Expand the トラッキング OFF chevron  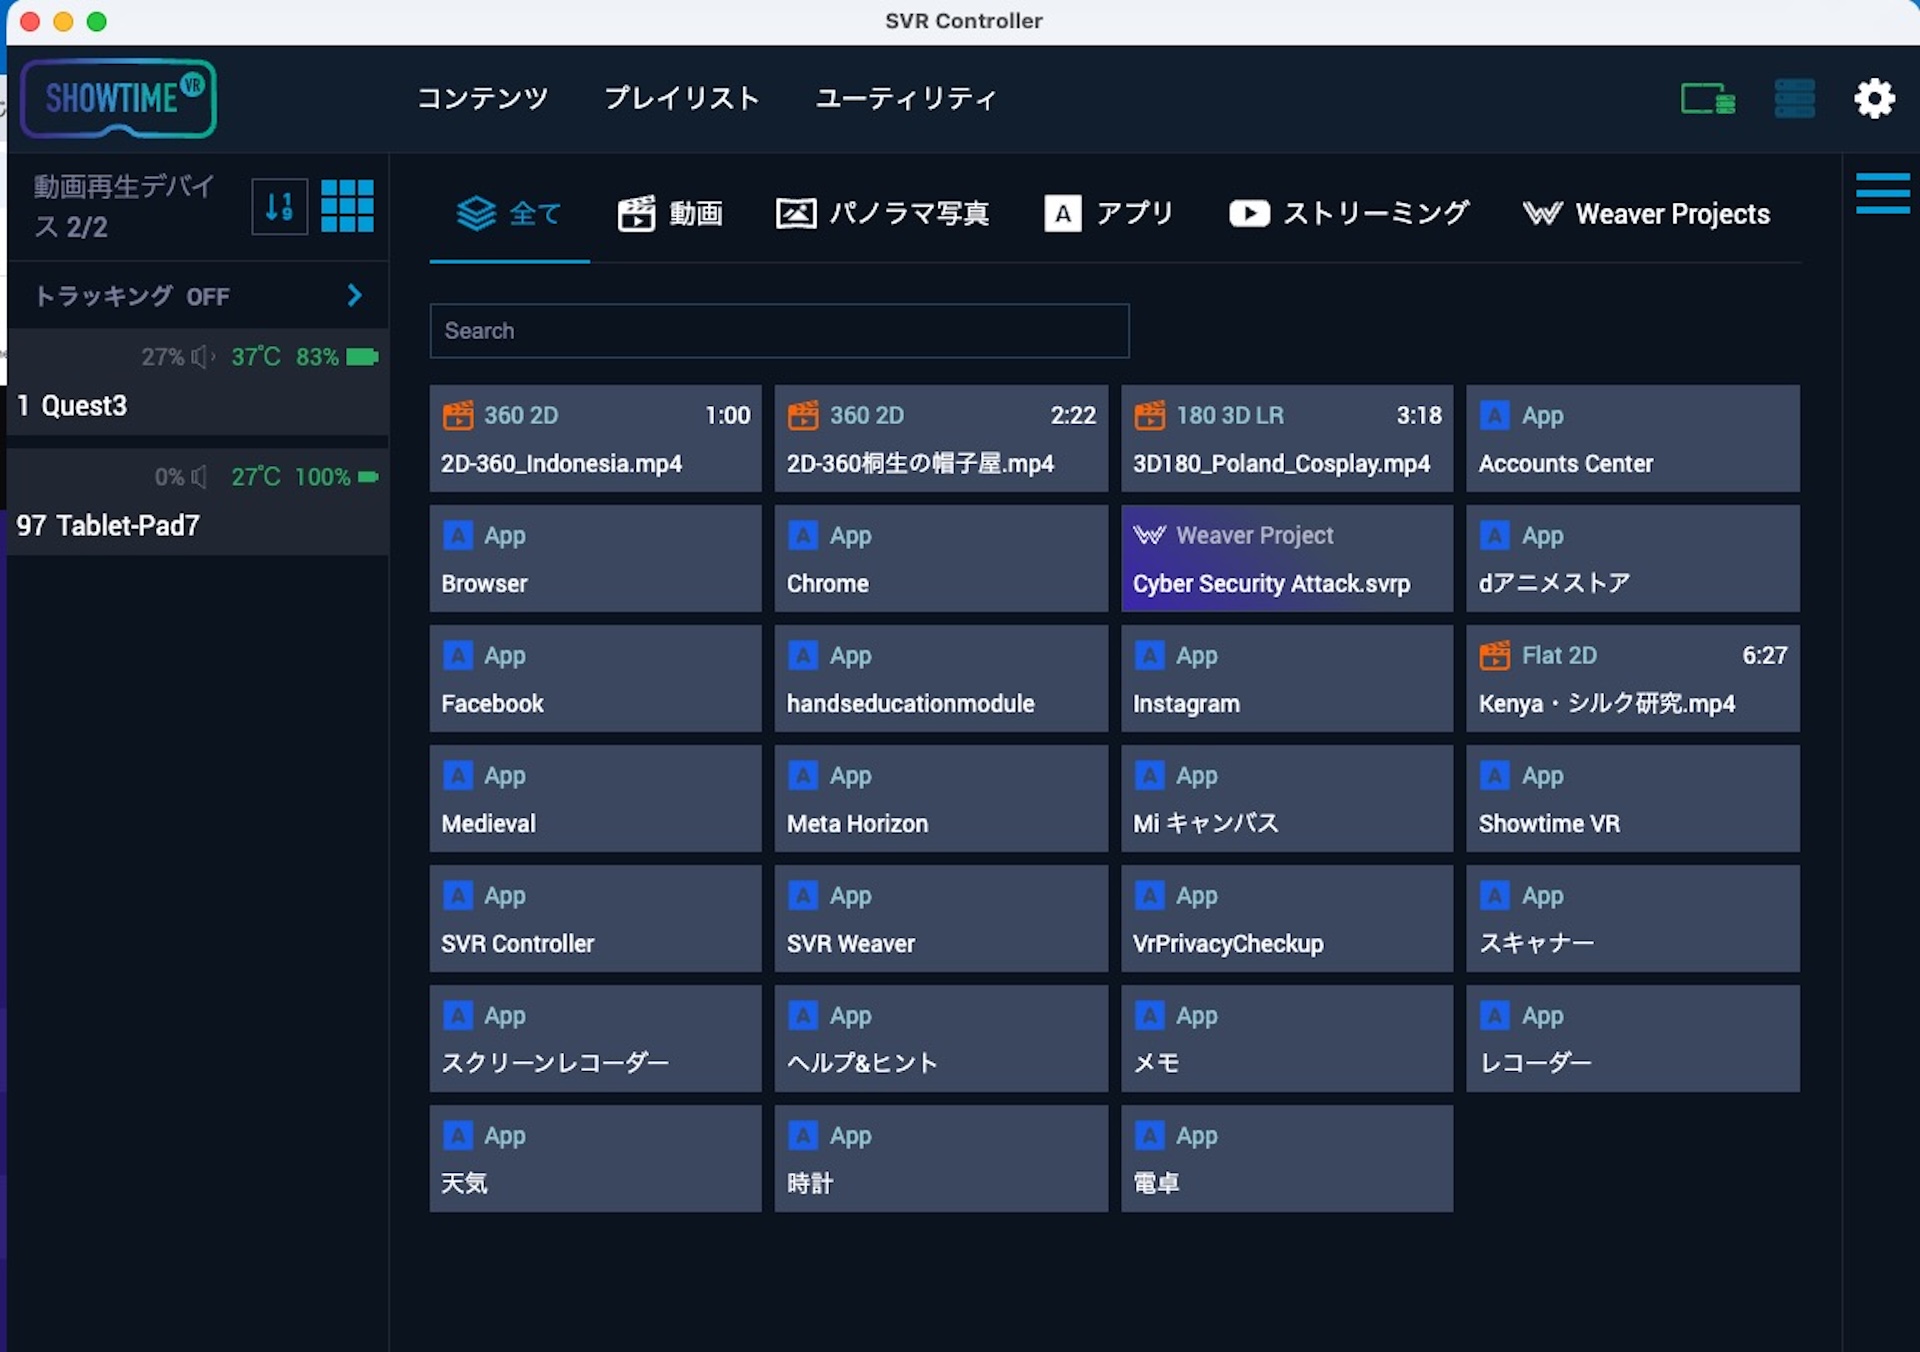354,295
